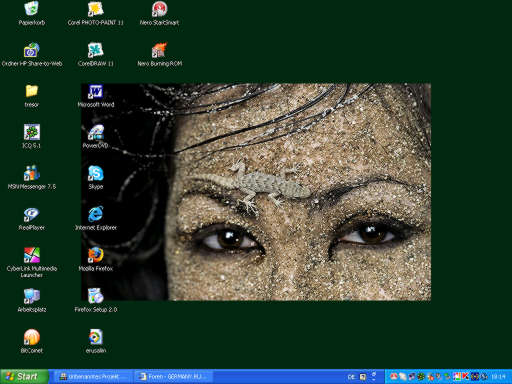This screenshot has width=512, height=384.
Task: Select the Firefox Setup 2.0 installer icon
Action: [95, 296]
